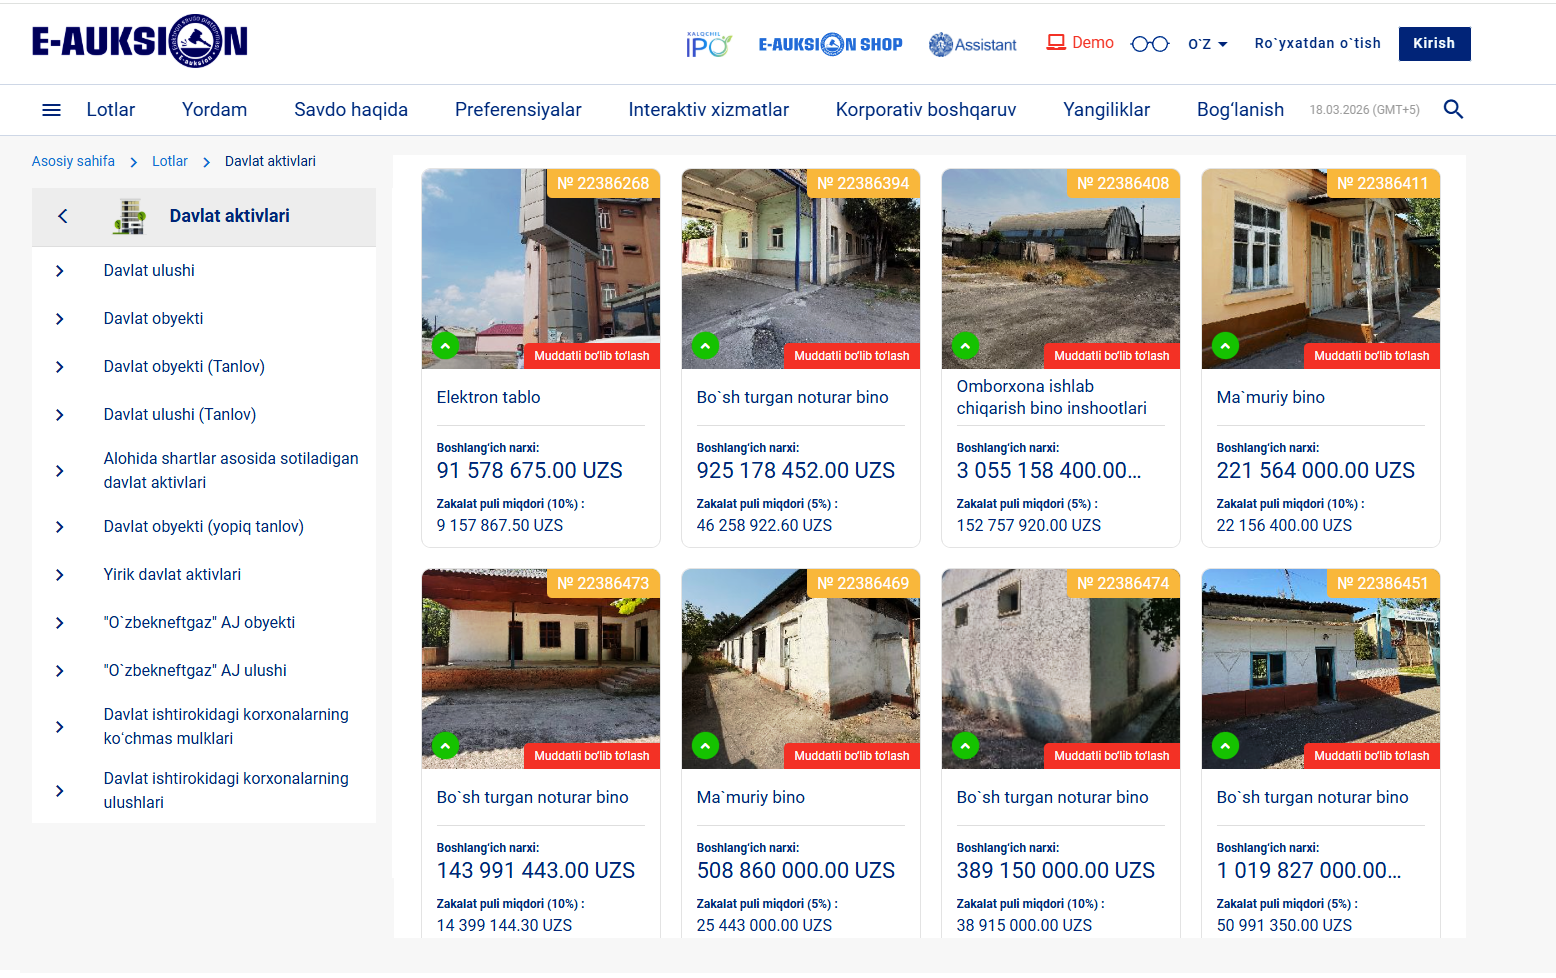The width and height of the screenshot is (1556, 978).
Task: Expand Yirik davlat aktivlari category
Action: [60, 575]
